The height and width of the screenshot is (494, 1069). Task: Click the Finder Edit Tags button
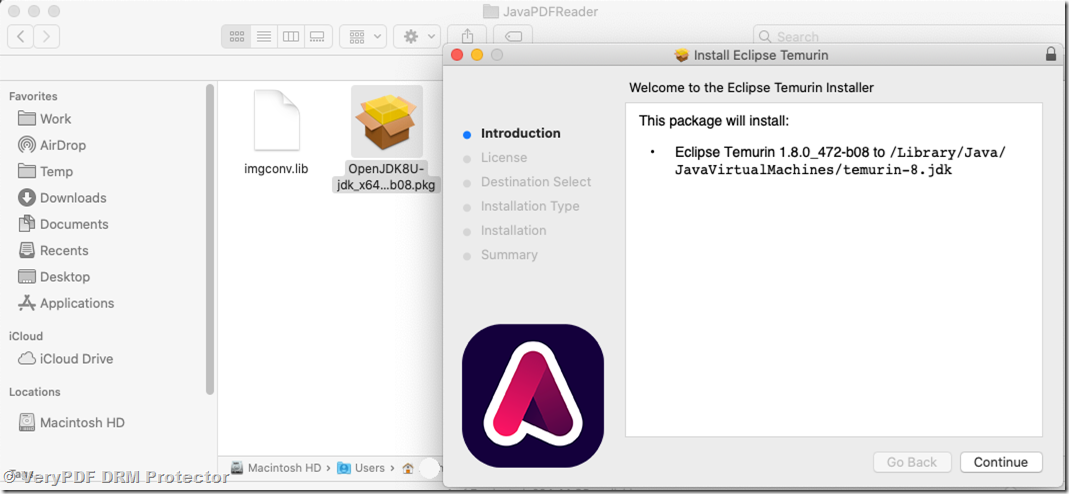[513, 36]
